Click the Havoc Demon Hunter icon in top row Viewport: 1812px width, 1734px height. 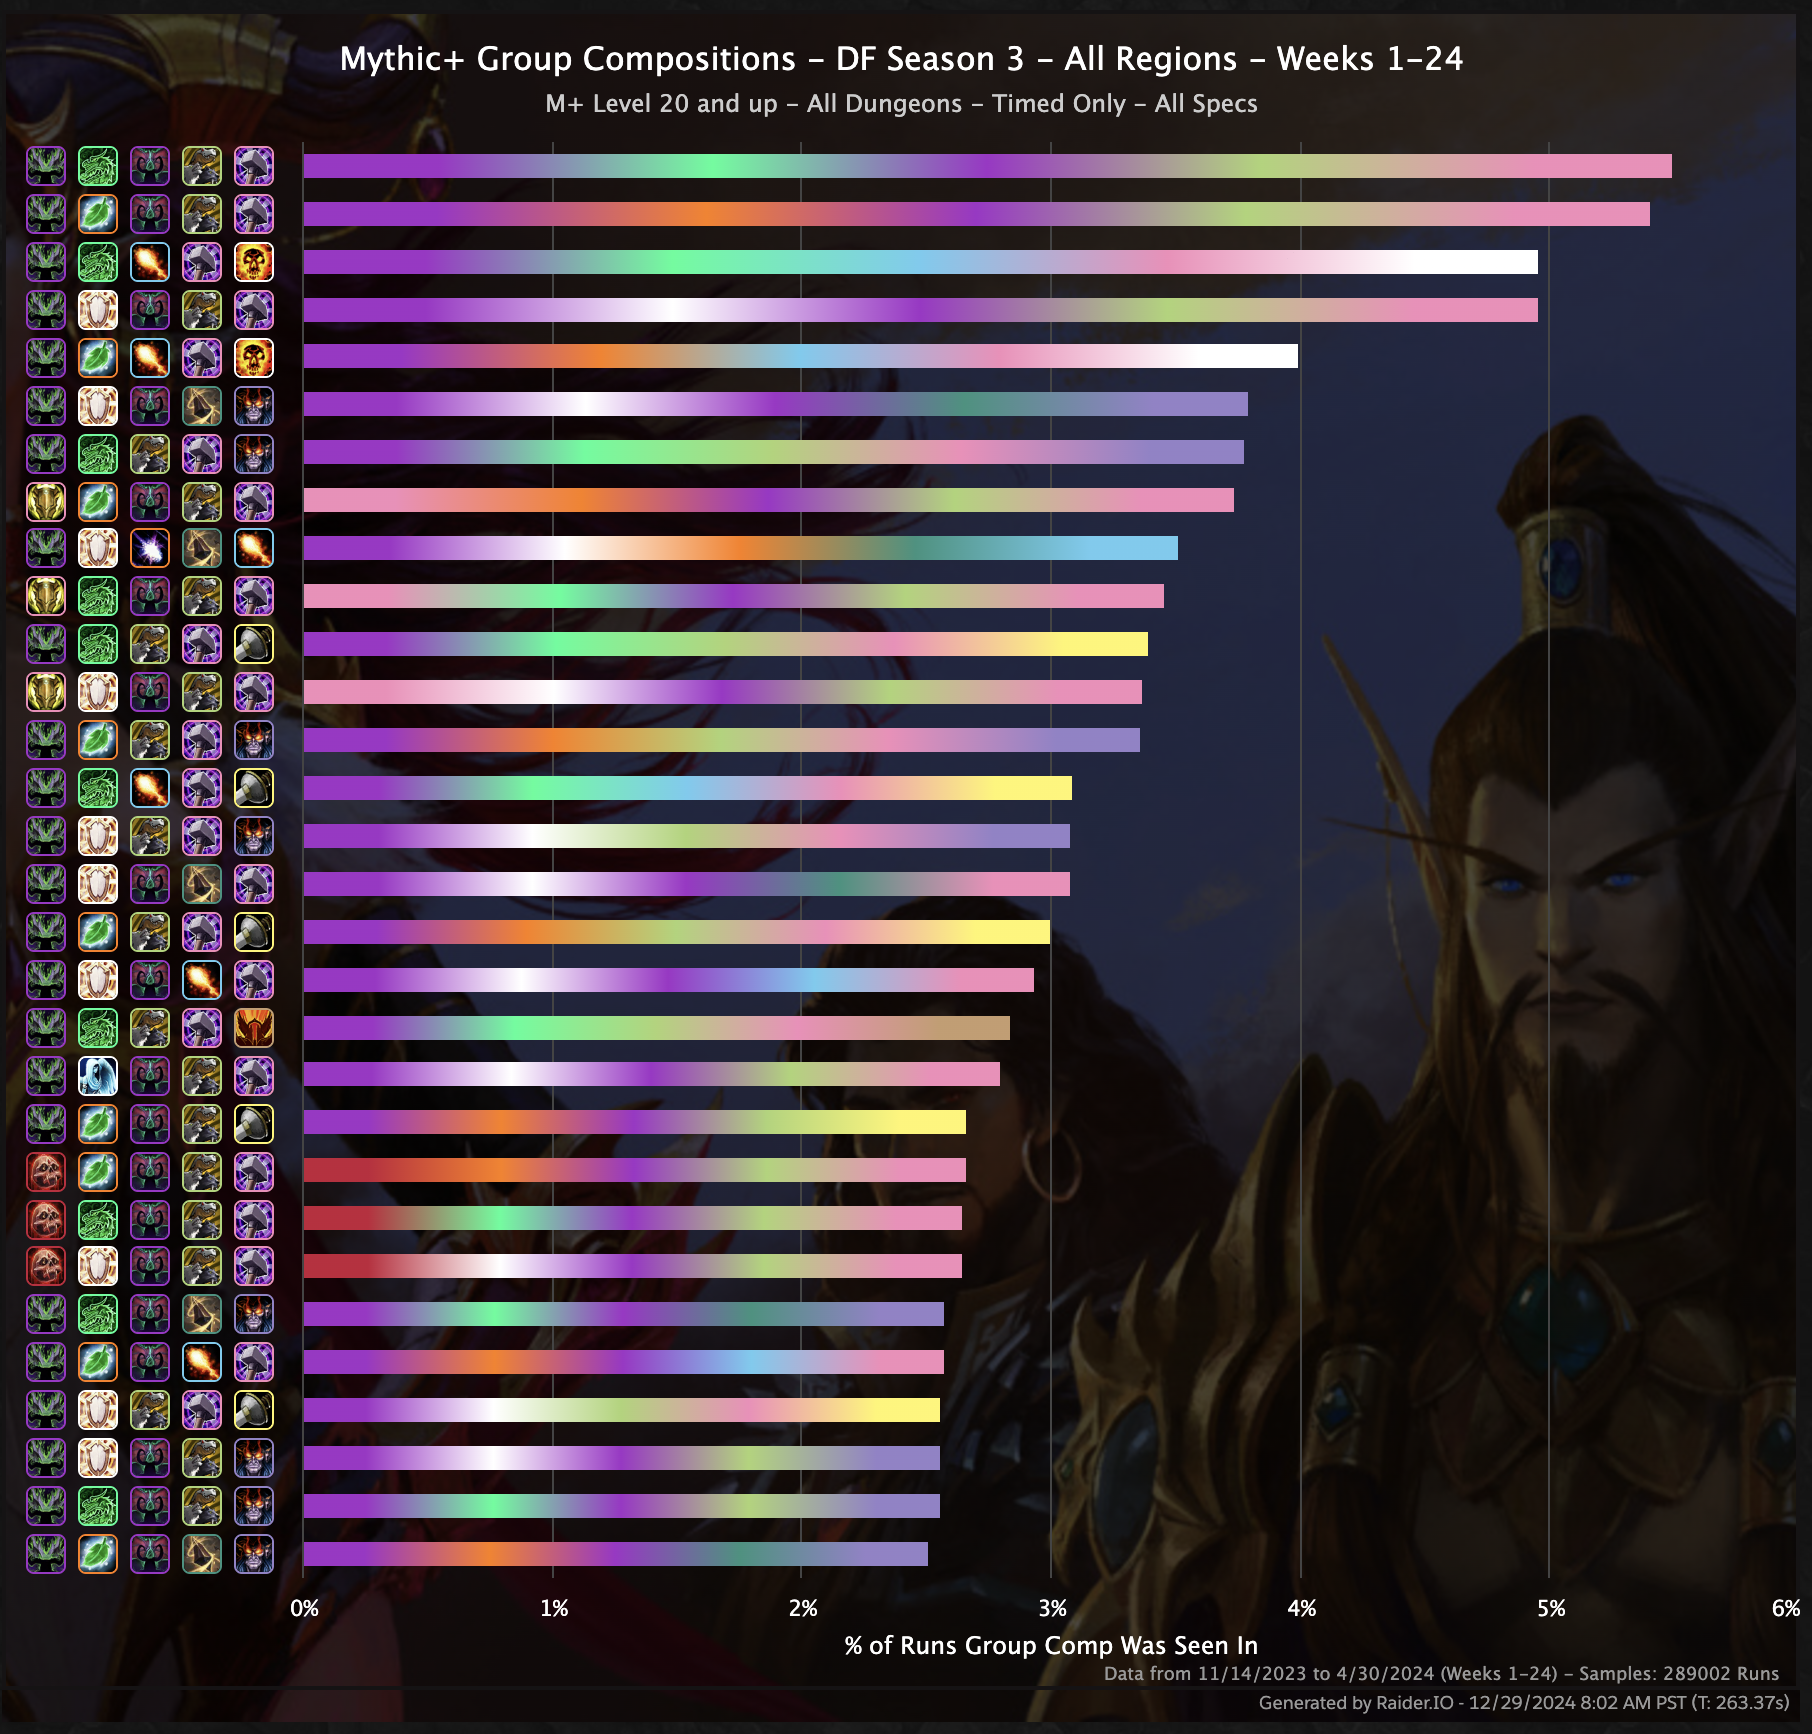pyautogui.click(x=150, y=166)
